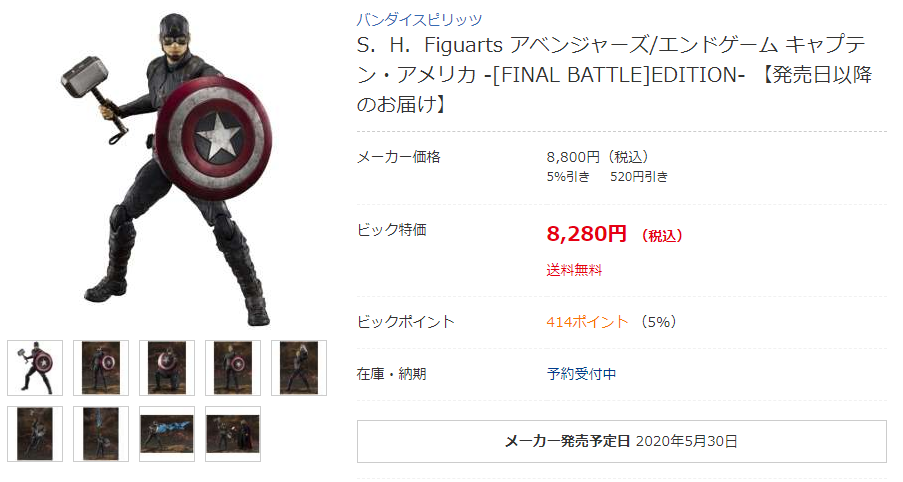Click the 8,800円 maker price
This screenshot has height=482, width=903.
pyautogui.click(x=575, y=157)
